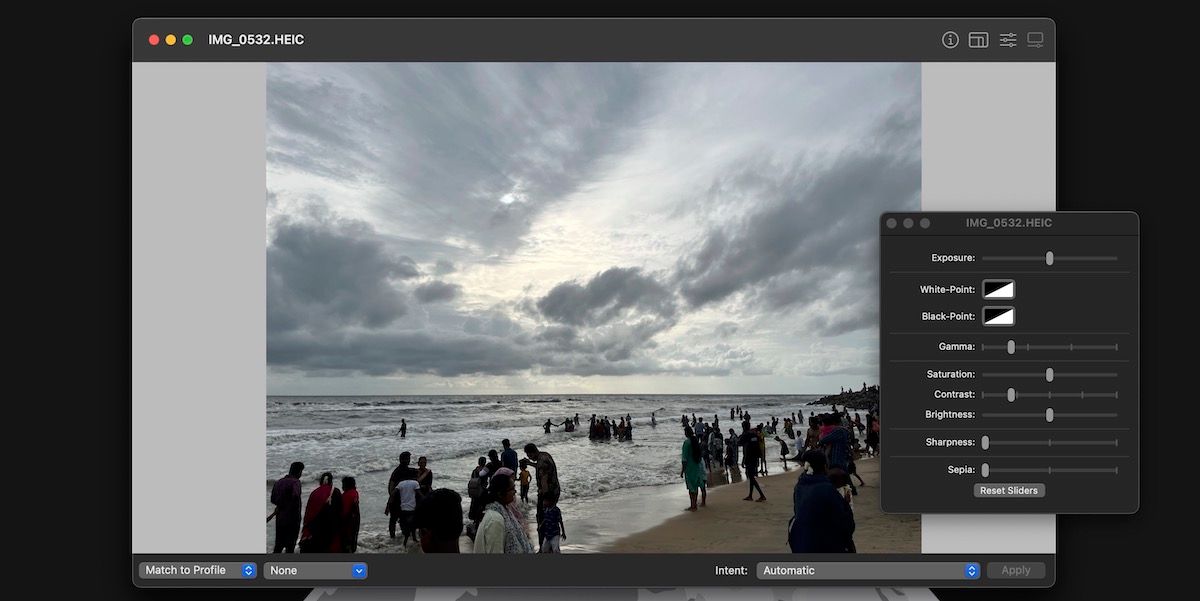Click the Brightness slider handle

(x=1050, y=414)
